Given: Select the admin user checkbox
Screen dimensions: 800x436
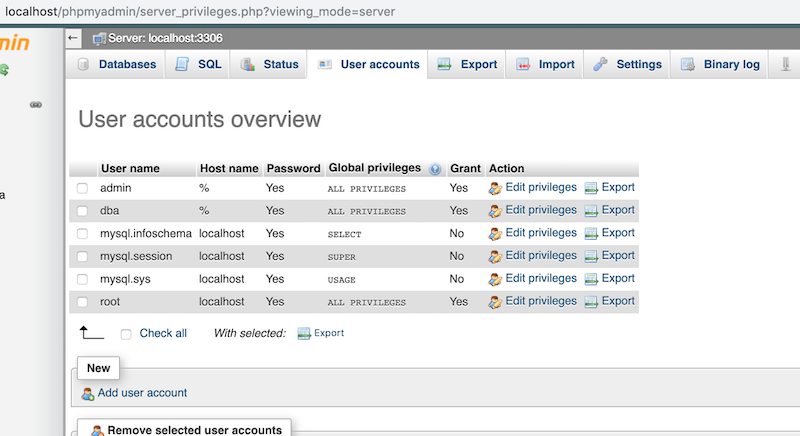Looking at the screenshot, I should point(82,188).
